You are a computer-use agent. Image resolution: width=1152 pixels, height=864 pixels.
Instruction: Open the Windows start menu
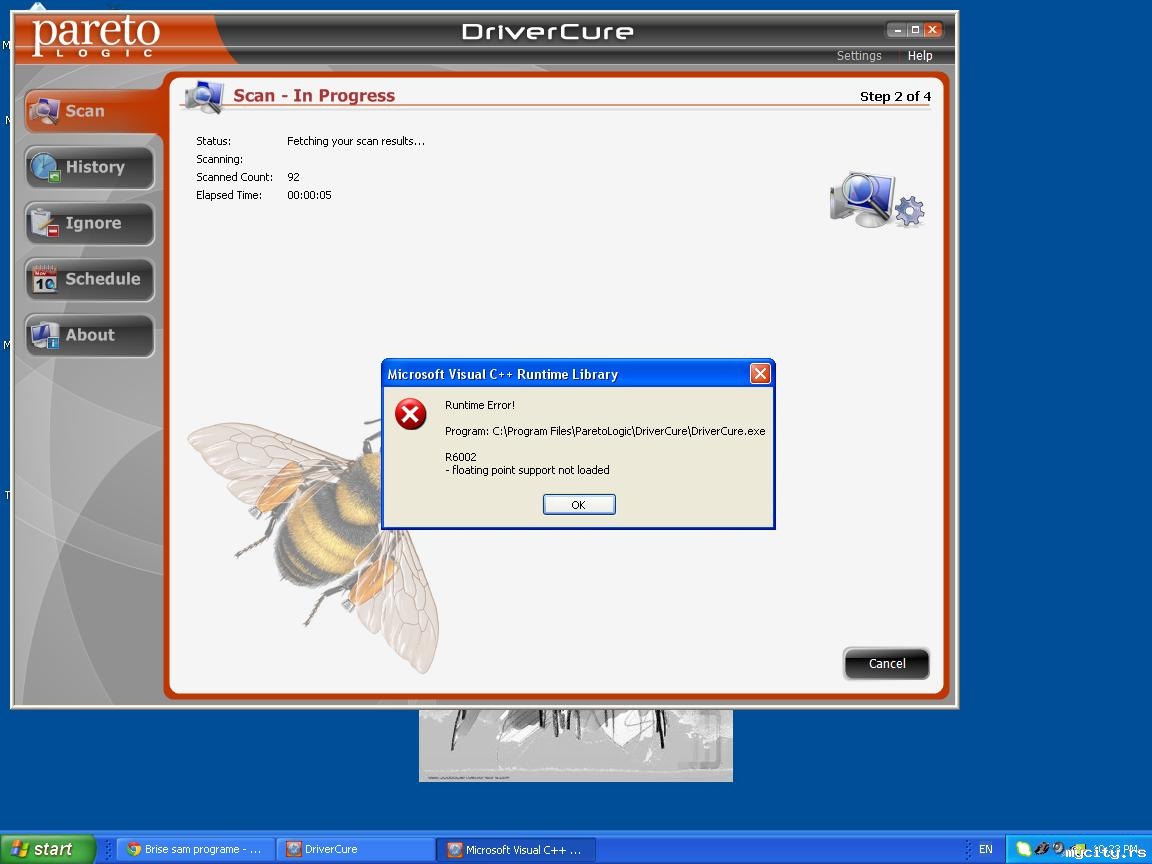[x=48, y=849]
